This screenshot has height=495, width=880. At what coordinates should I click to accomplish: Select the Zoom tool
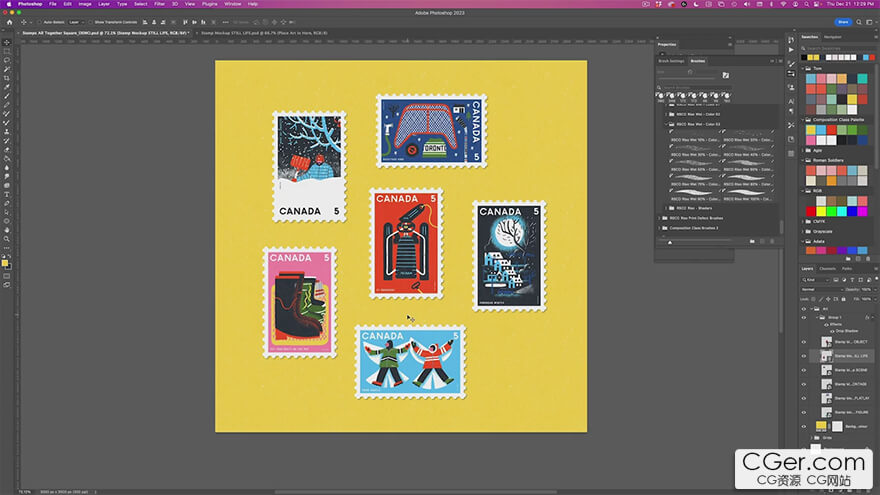click(7, 239)
